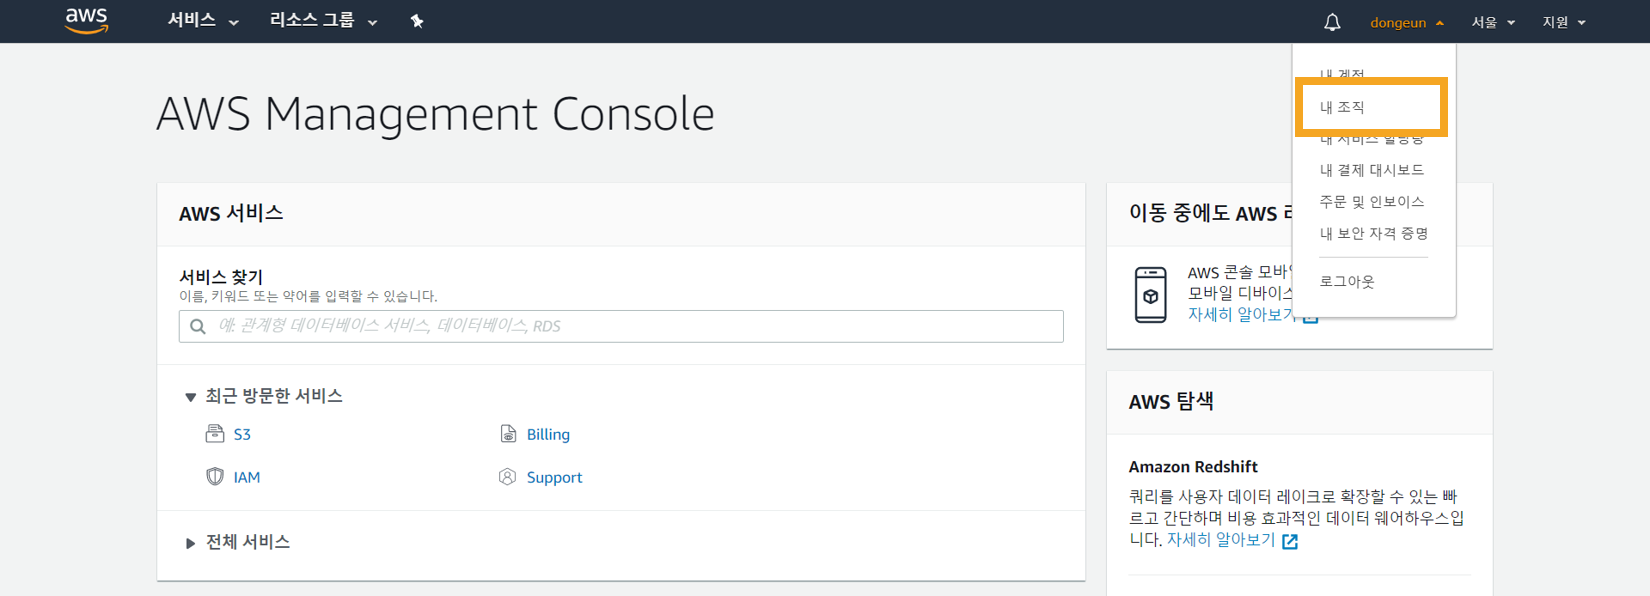Viewport: 1650px width, 596px height.
Task: Select 내 보안 자격 증명 menu entry
Action: coord(1373,234)
